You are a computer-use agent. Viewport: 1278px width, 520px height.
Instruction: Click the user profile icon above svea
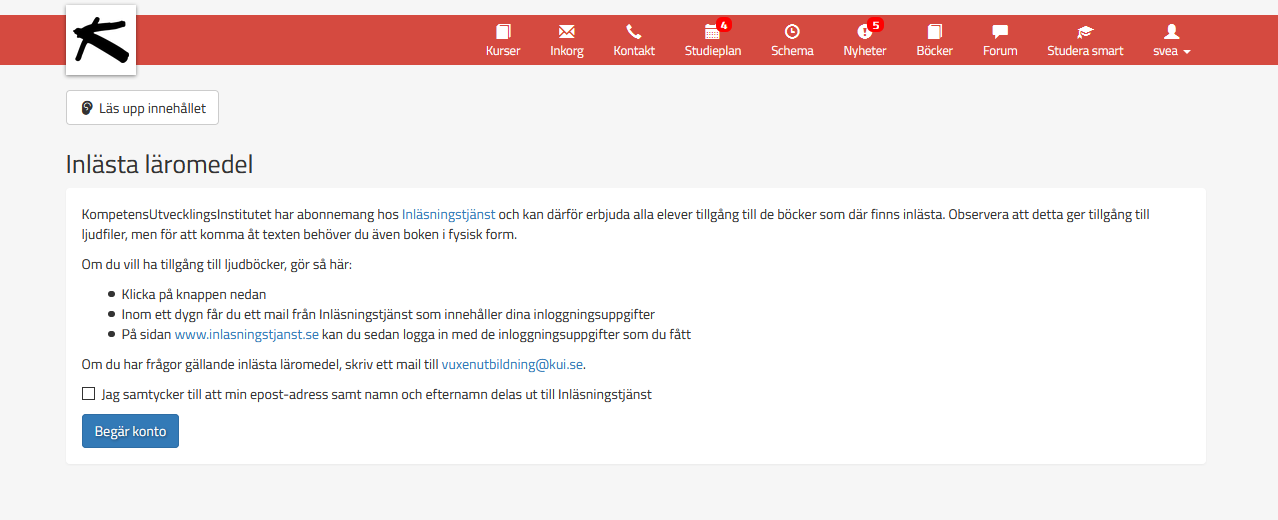[x=1172, y=31]
